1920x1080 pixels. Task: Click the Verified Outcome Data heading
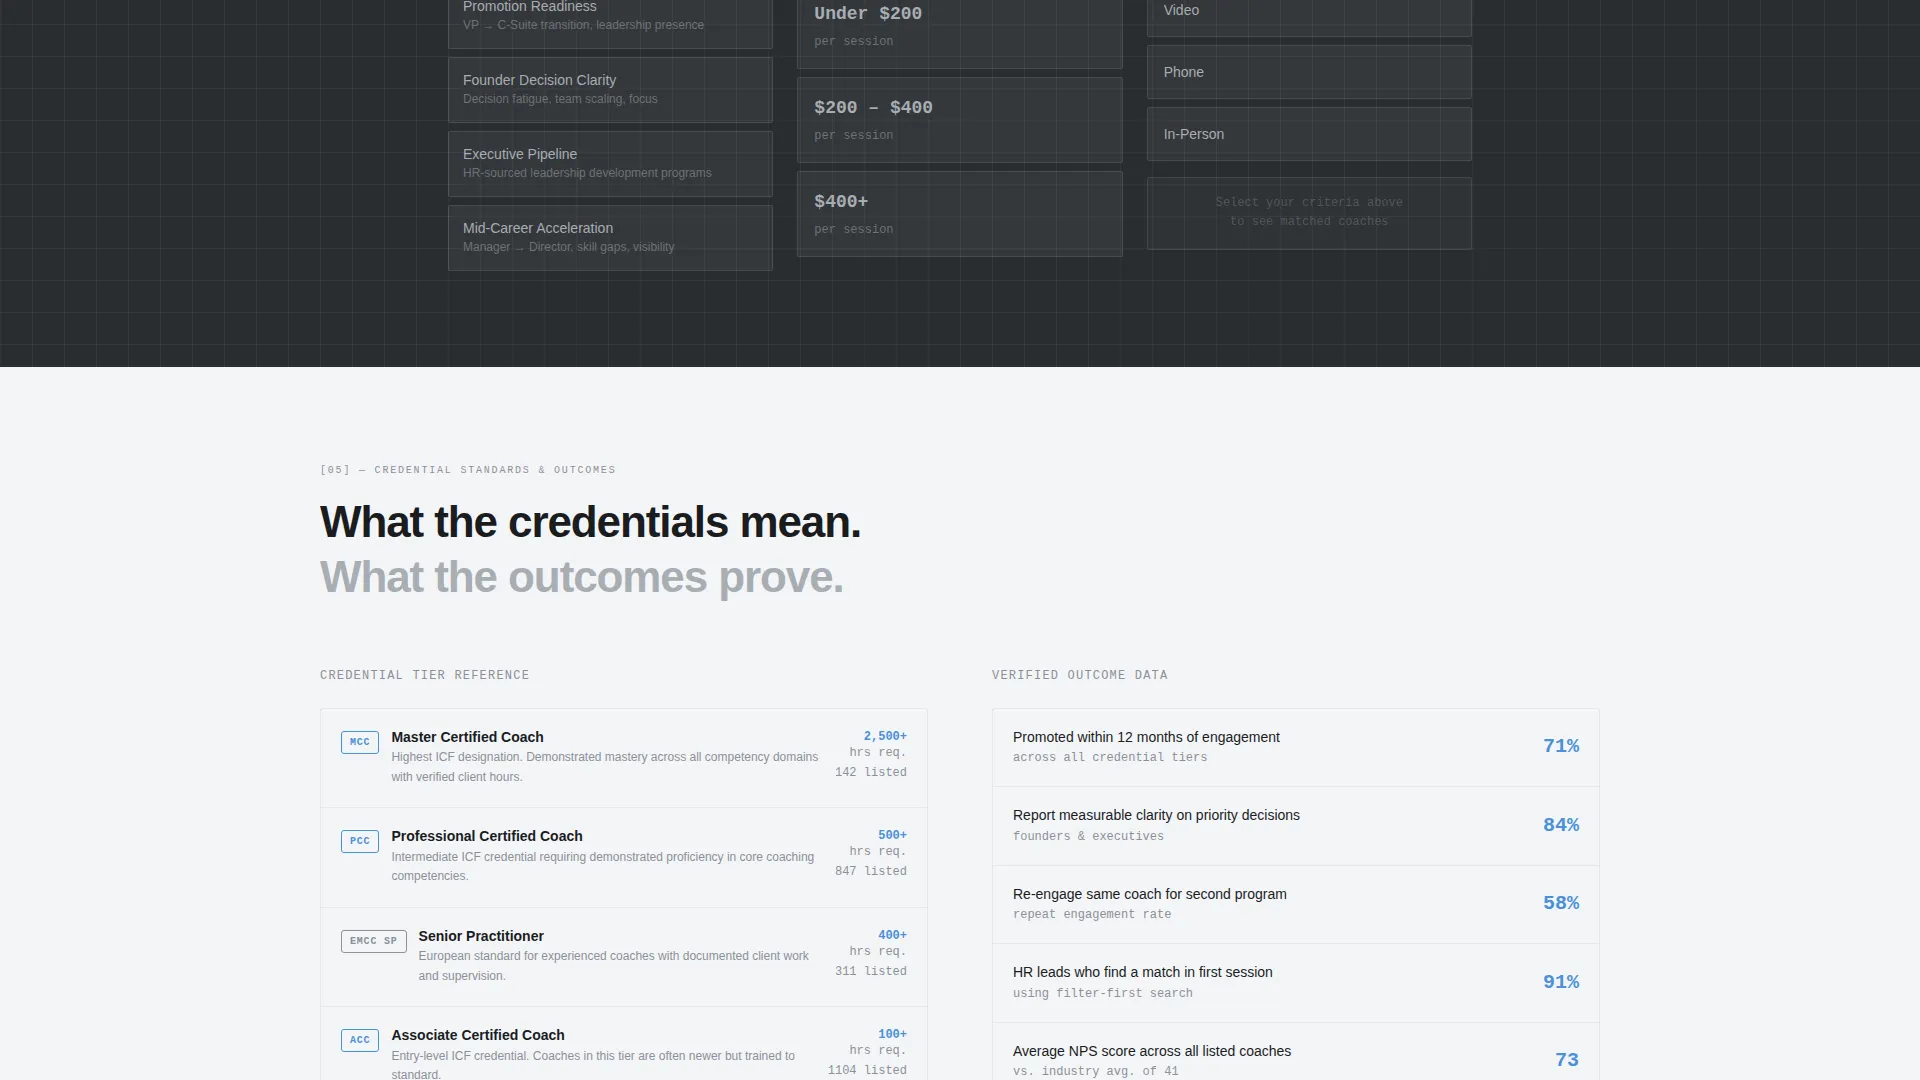tap(1080, 675)
